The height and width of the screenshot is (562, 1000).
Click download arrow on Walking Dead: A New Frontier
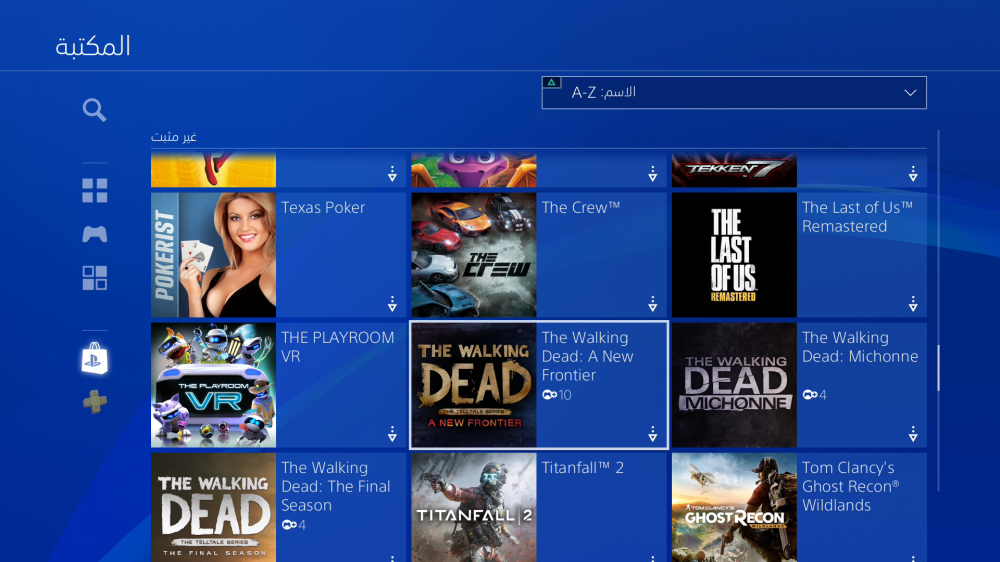652,434
